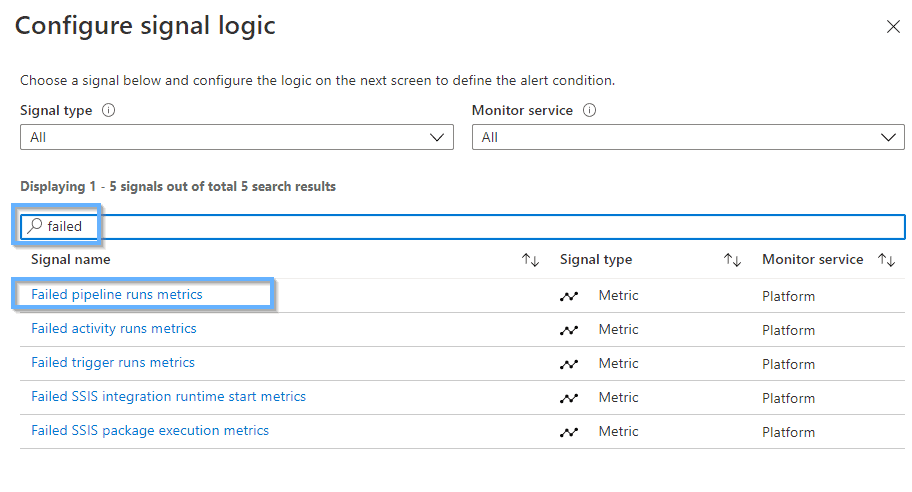The width and height of the screenshot is (912, 492).
Task: Click the Signal name column header
Action: (x=70, y=259)
